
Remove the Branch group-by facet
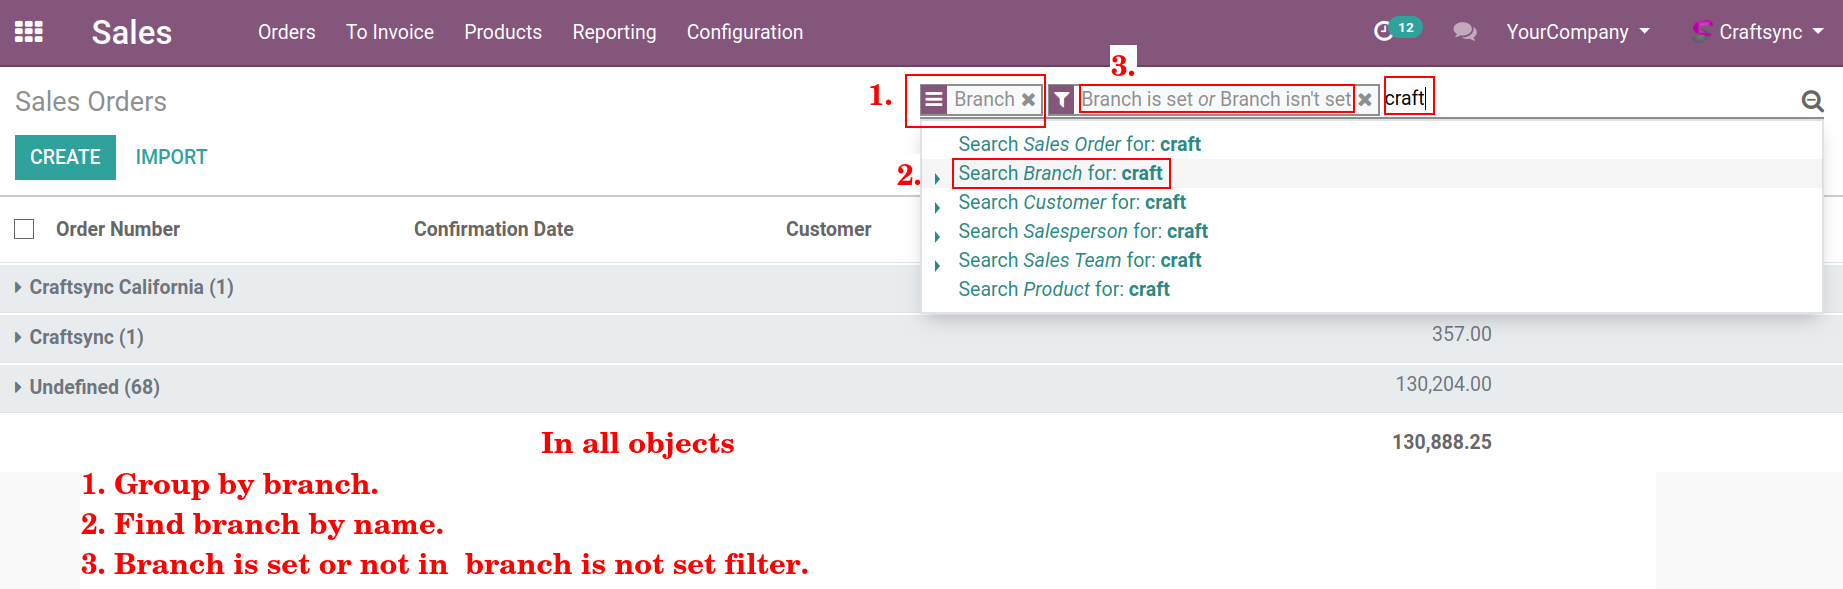tap(1028, 100)
